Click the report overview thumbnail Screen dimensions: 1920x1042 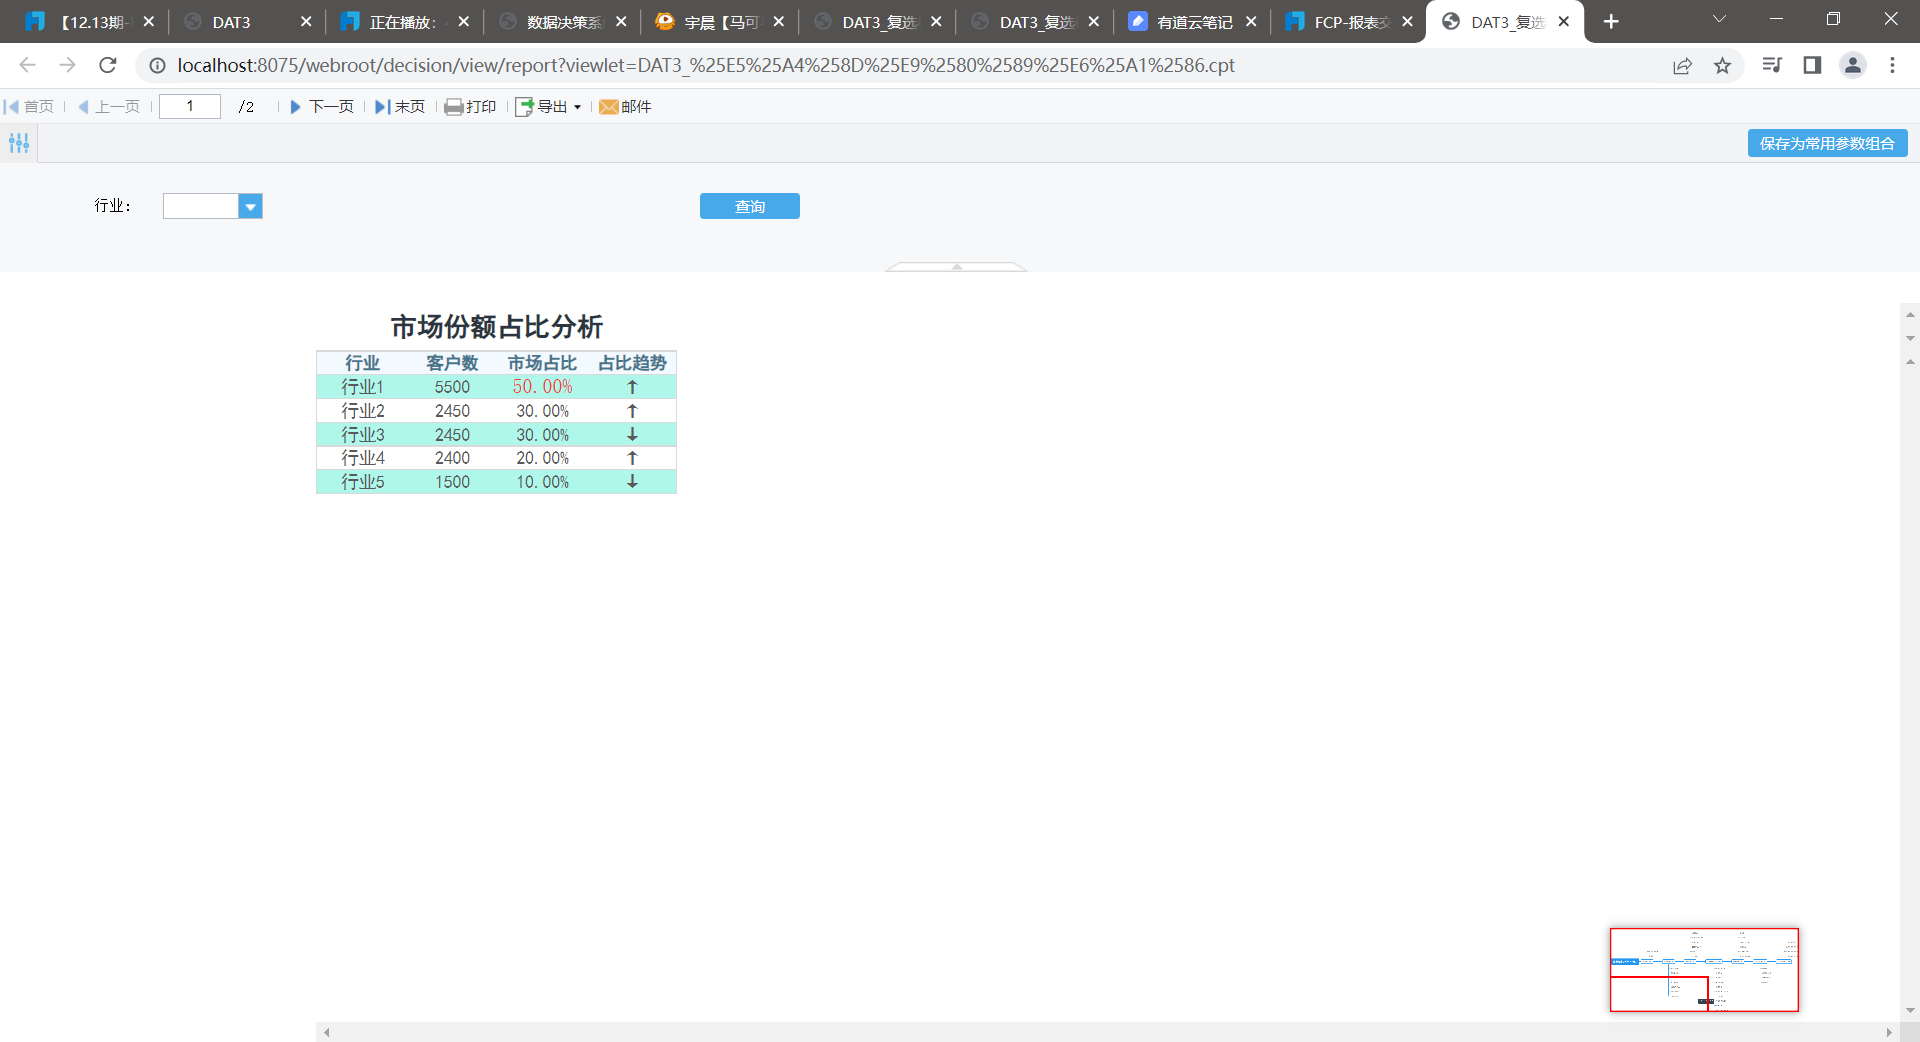tap(1704, 969)
